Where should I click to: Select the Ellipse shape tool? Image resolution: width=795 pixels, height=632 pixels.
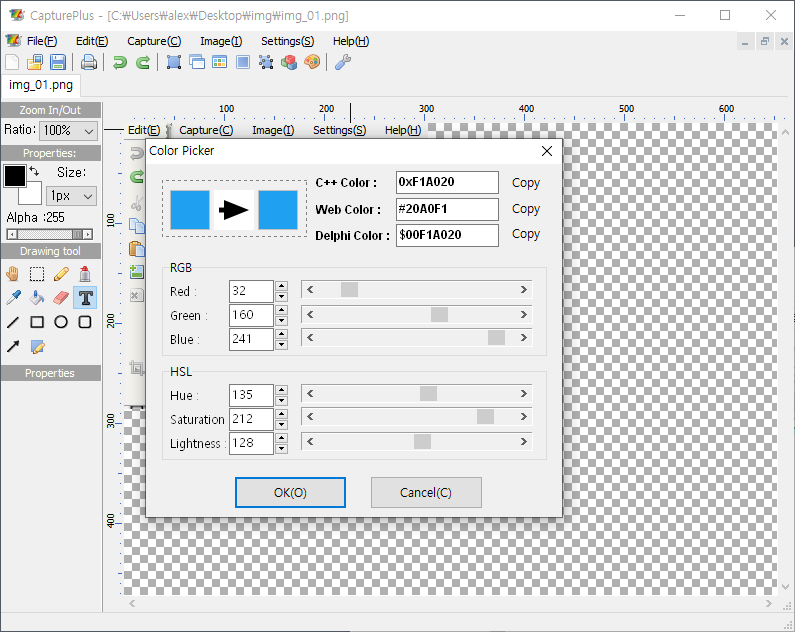point(61,322)
